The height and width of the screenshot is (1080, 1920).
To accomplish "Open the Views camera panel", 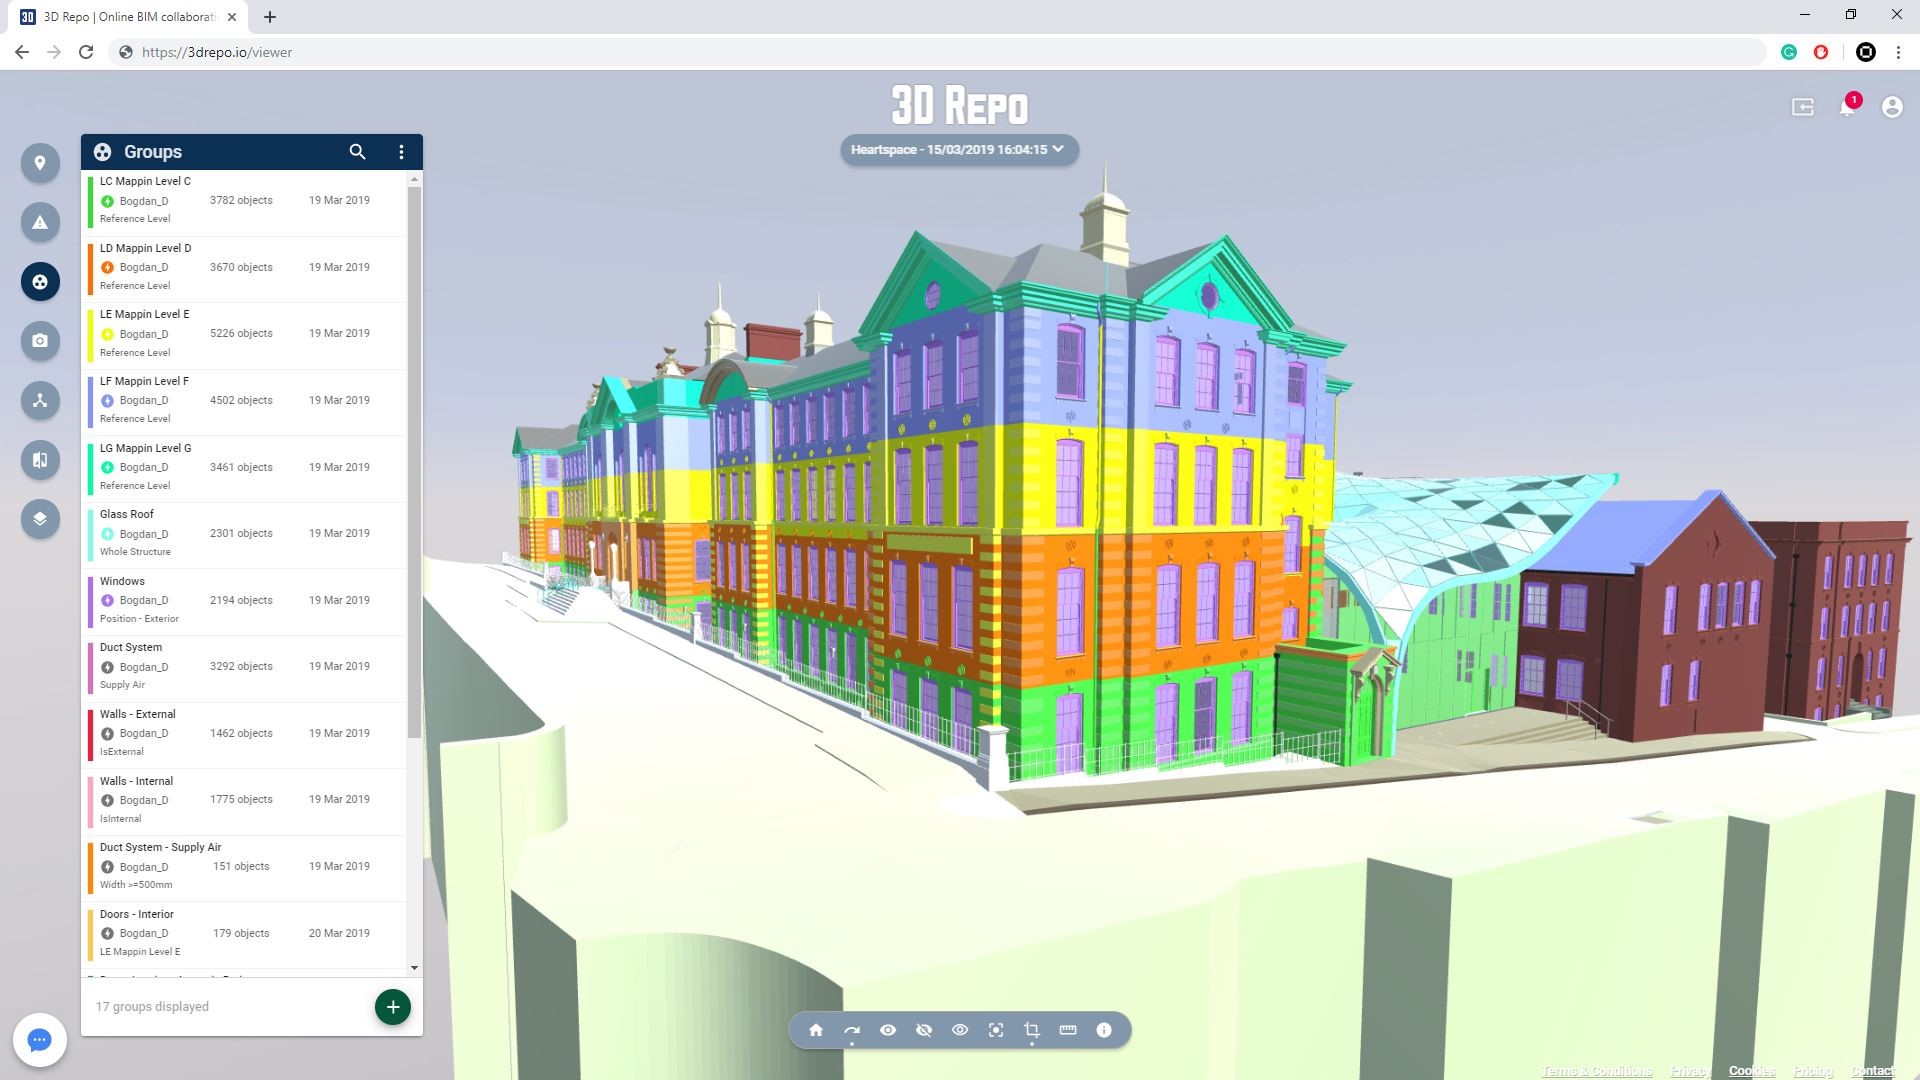I will pos(40,340).
